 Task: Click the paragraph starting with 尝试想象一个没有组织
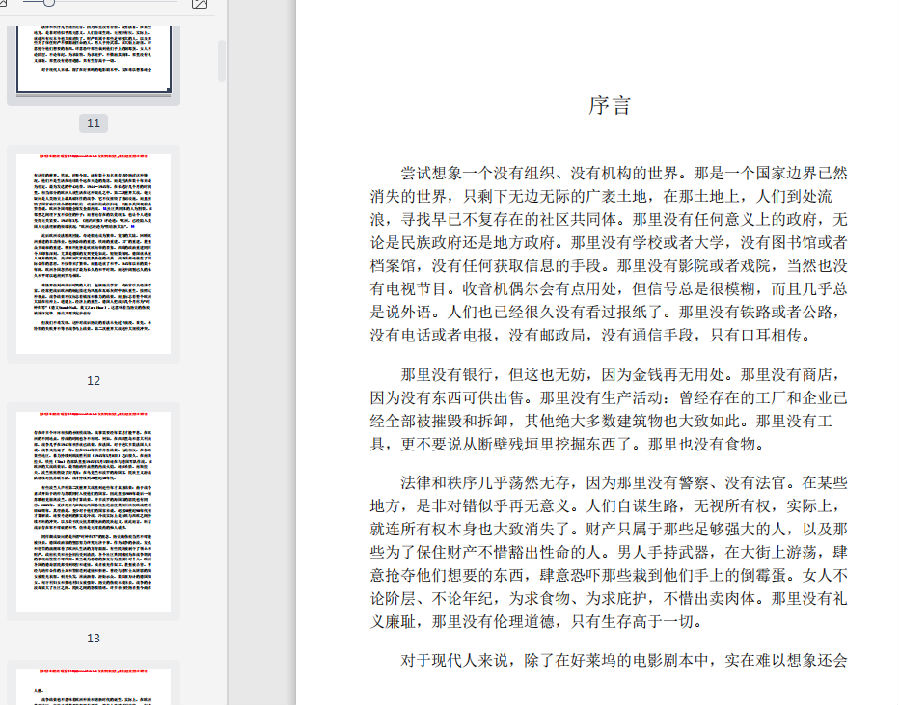(x=608, y=254)
